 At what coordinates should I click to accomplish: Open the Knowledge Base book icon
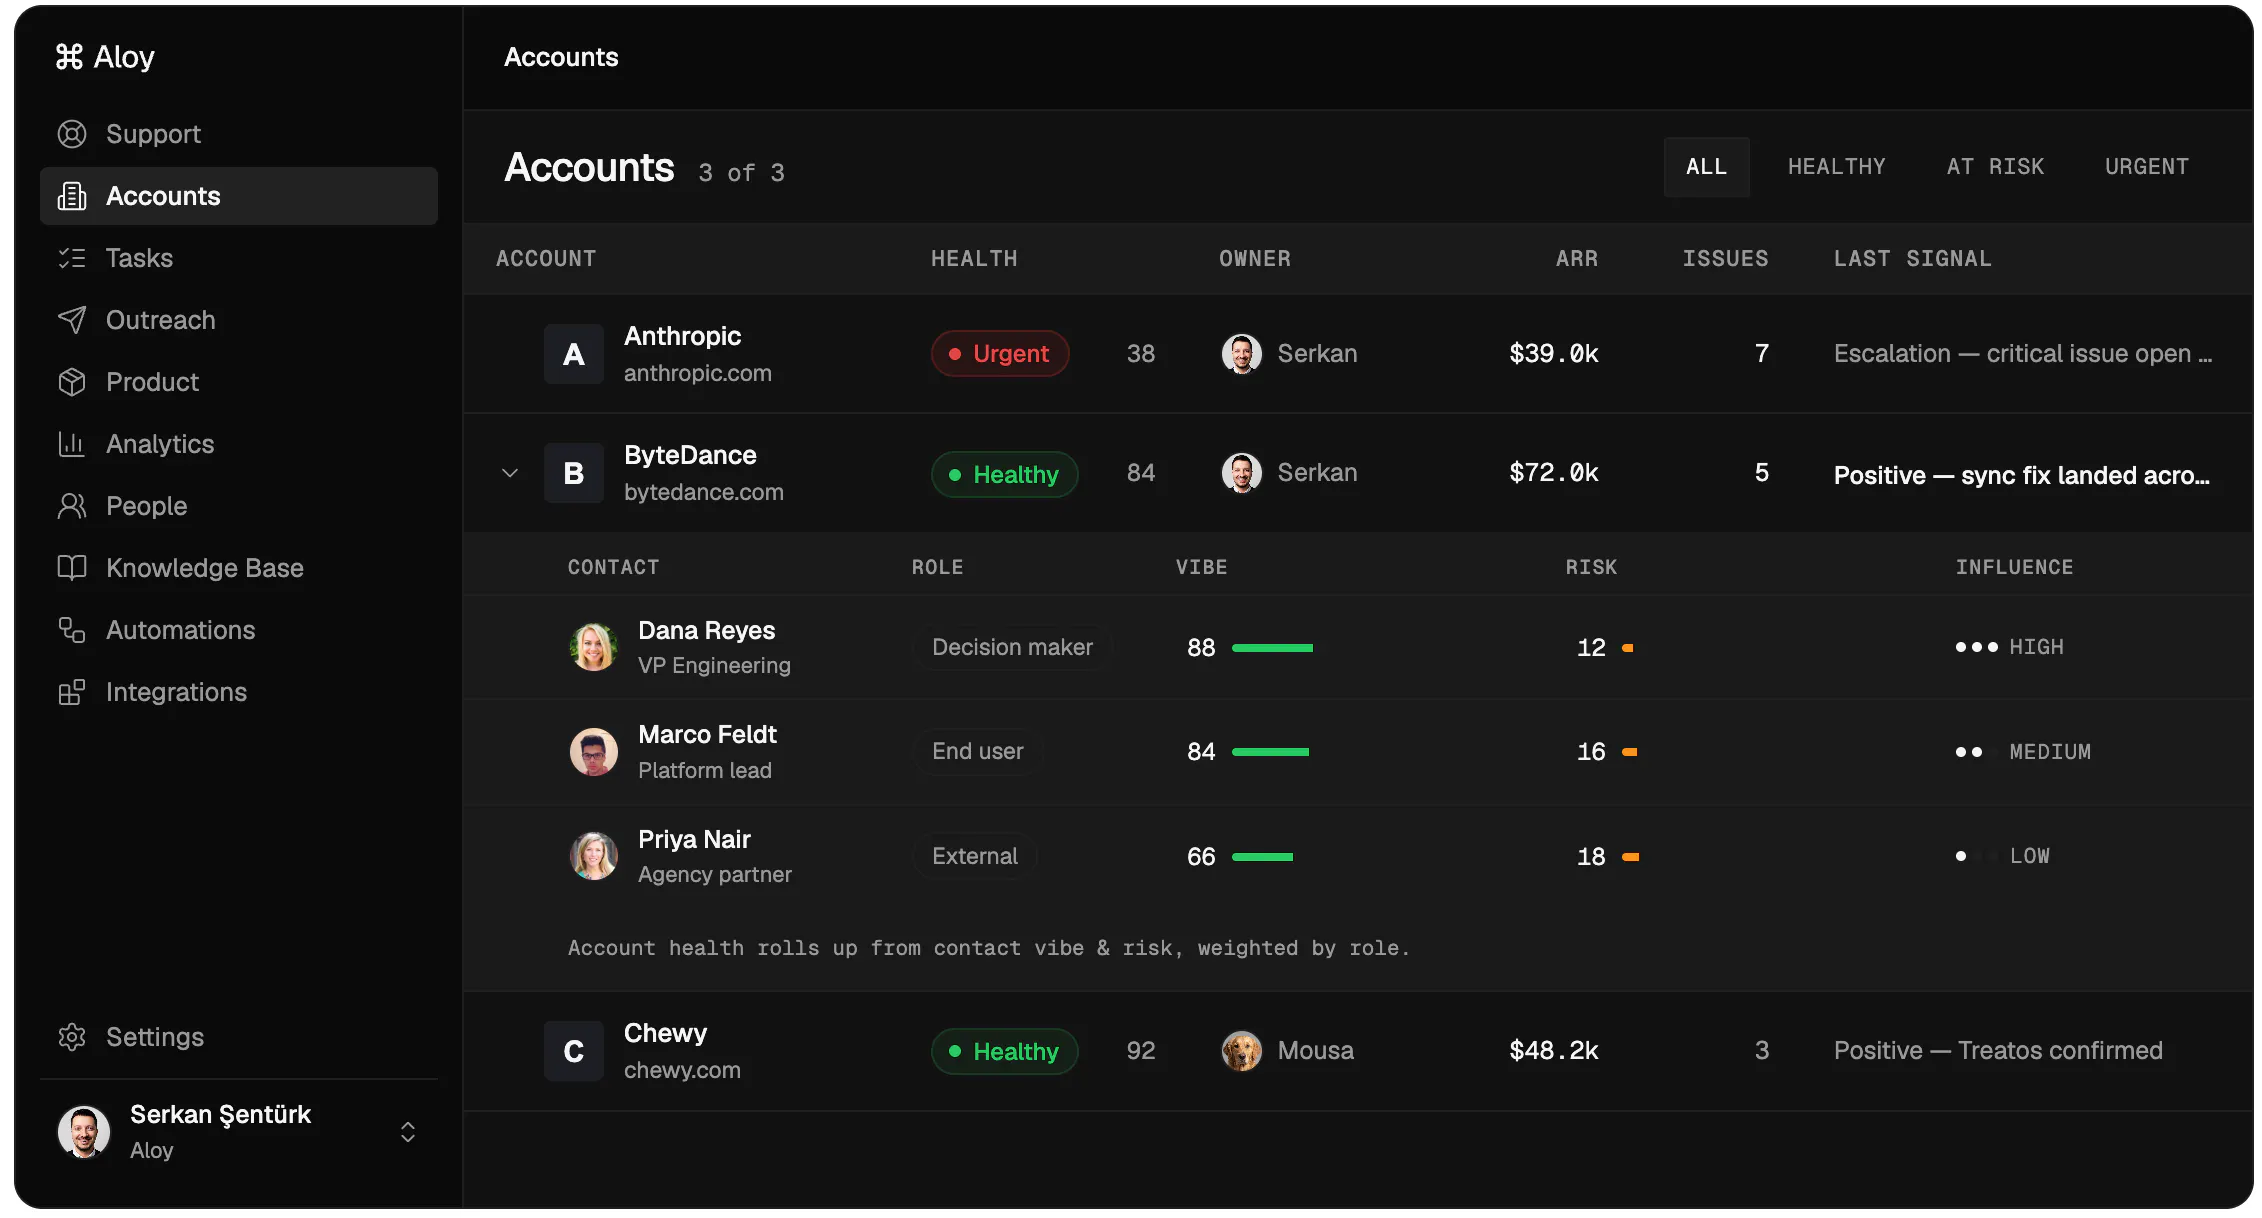(x=72, y=568)
